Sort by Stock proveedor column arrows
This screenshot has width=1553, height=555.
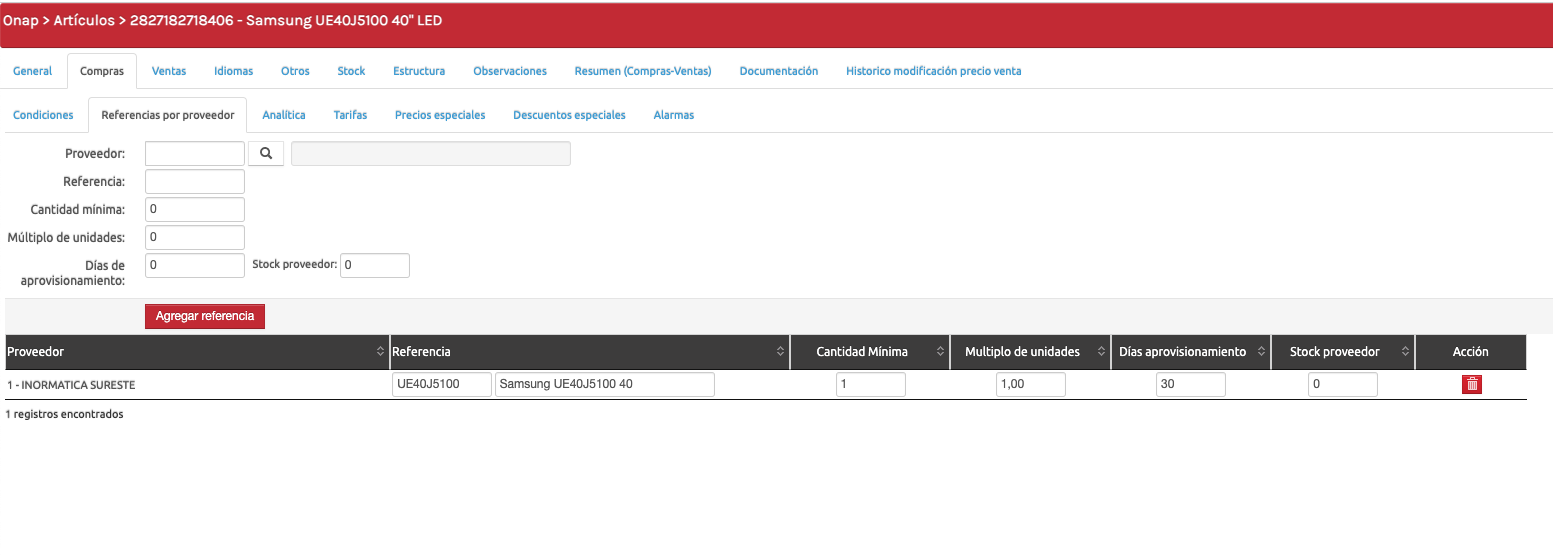(x=1405, y=352)
